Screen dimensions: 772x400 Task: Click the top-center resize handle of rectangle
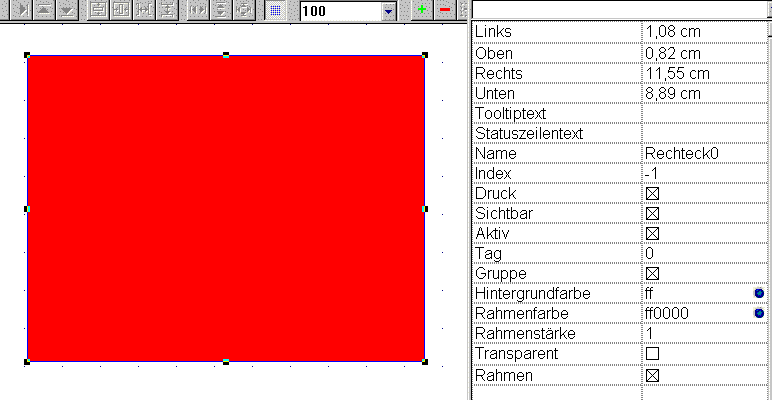(226, 55)
